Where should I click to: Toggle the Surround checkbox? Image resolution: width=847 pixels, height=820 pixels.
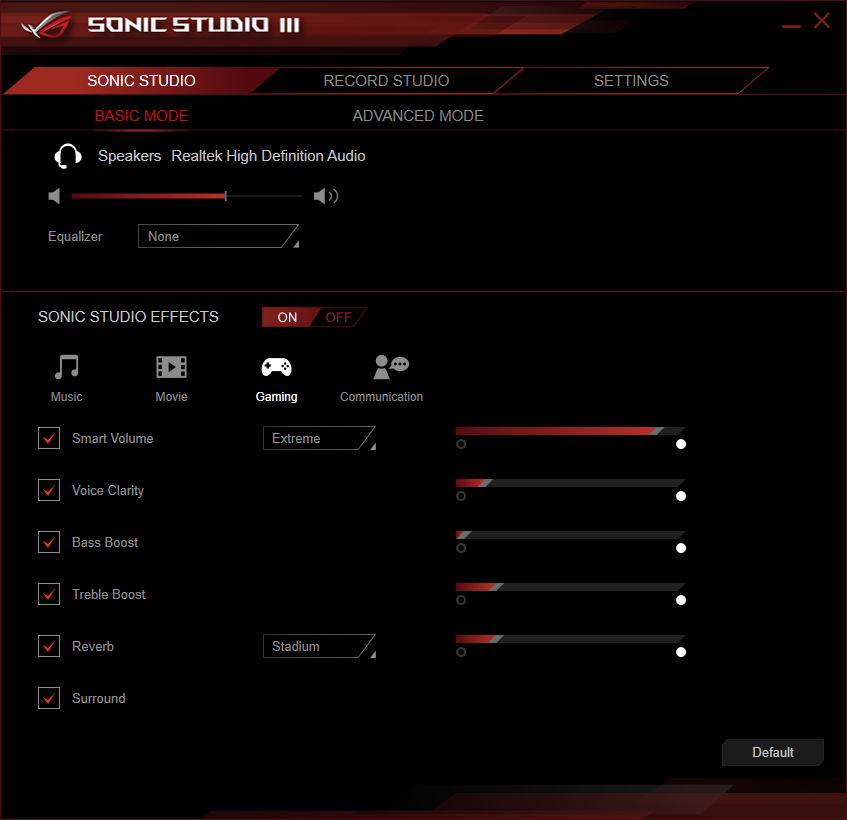click(49, 698)
